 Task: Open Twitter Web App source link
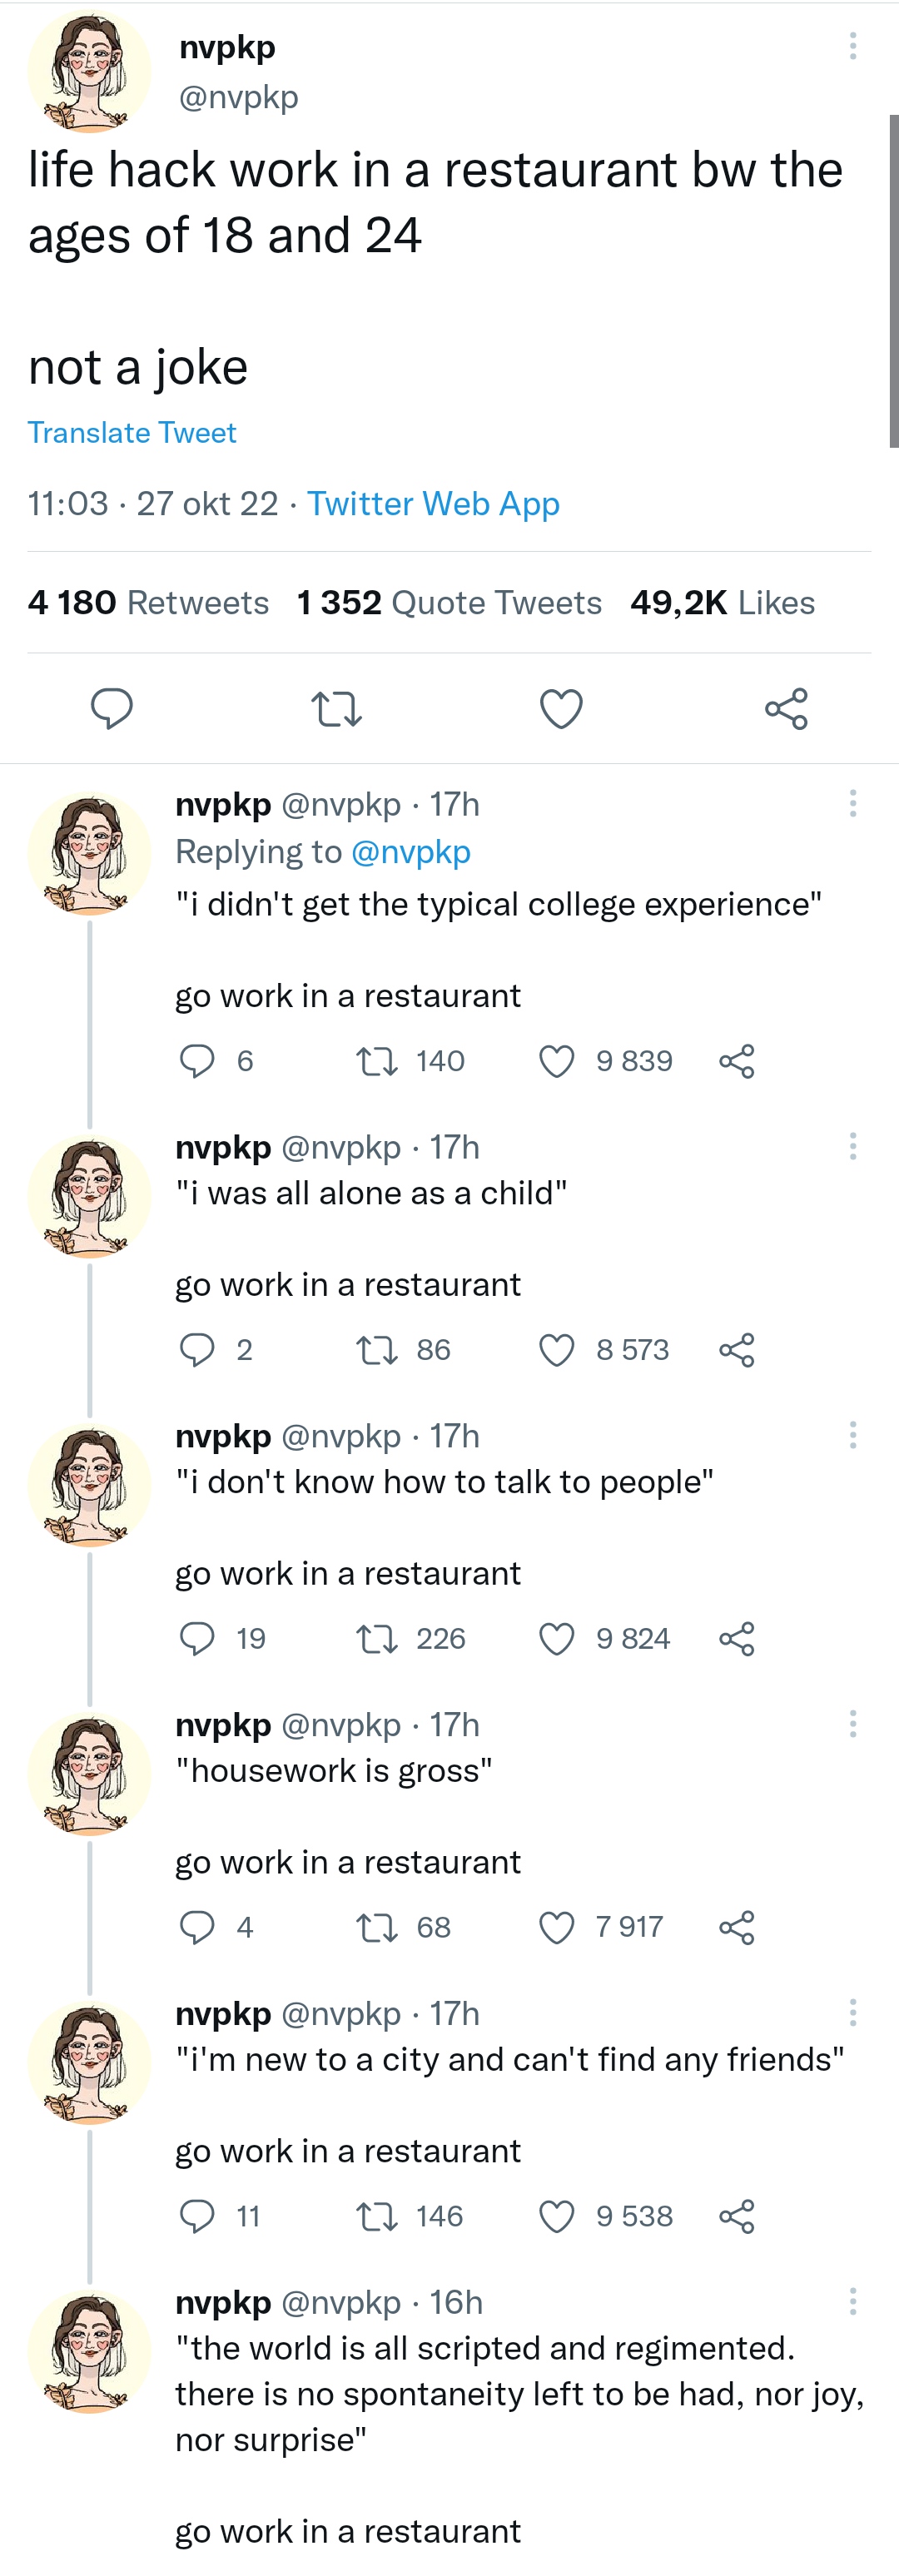click(433, 503)
